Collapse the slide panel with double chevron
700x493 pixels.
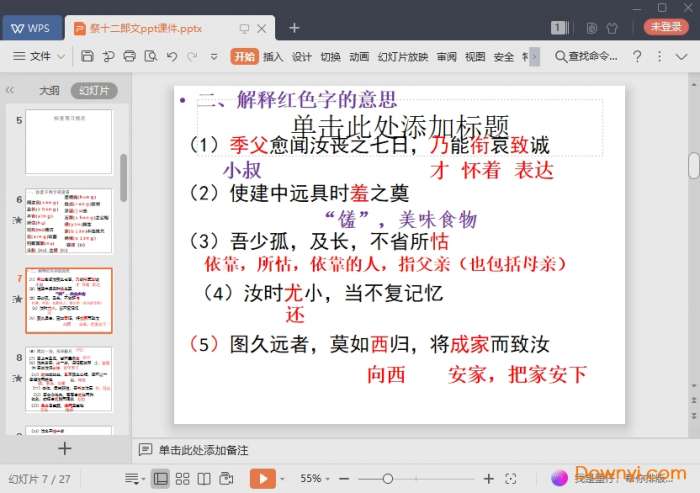coord(11,90)
